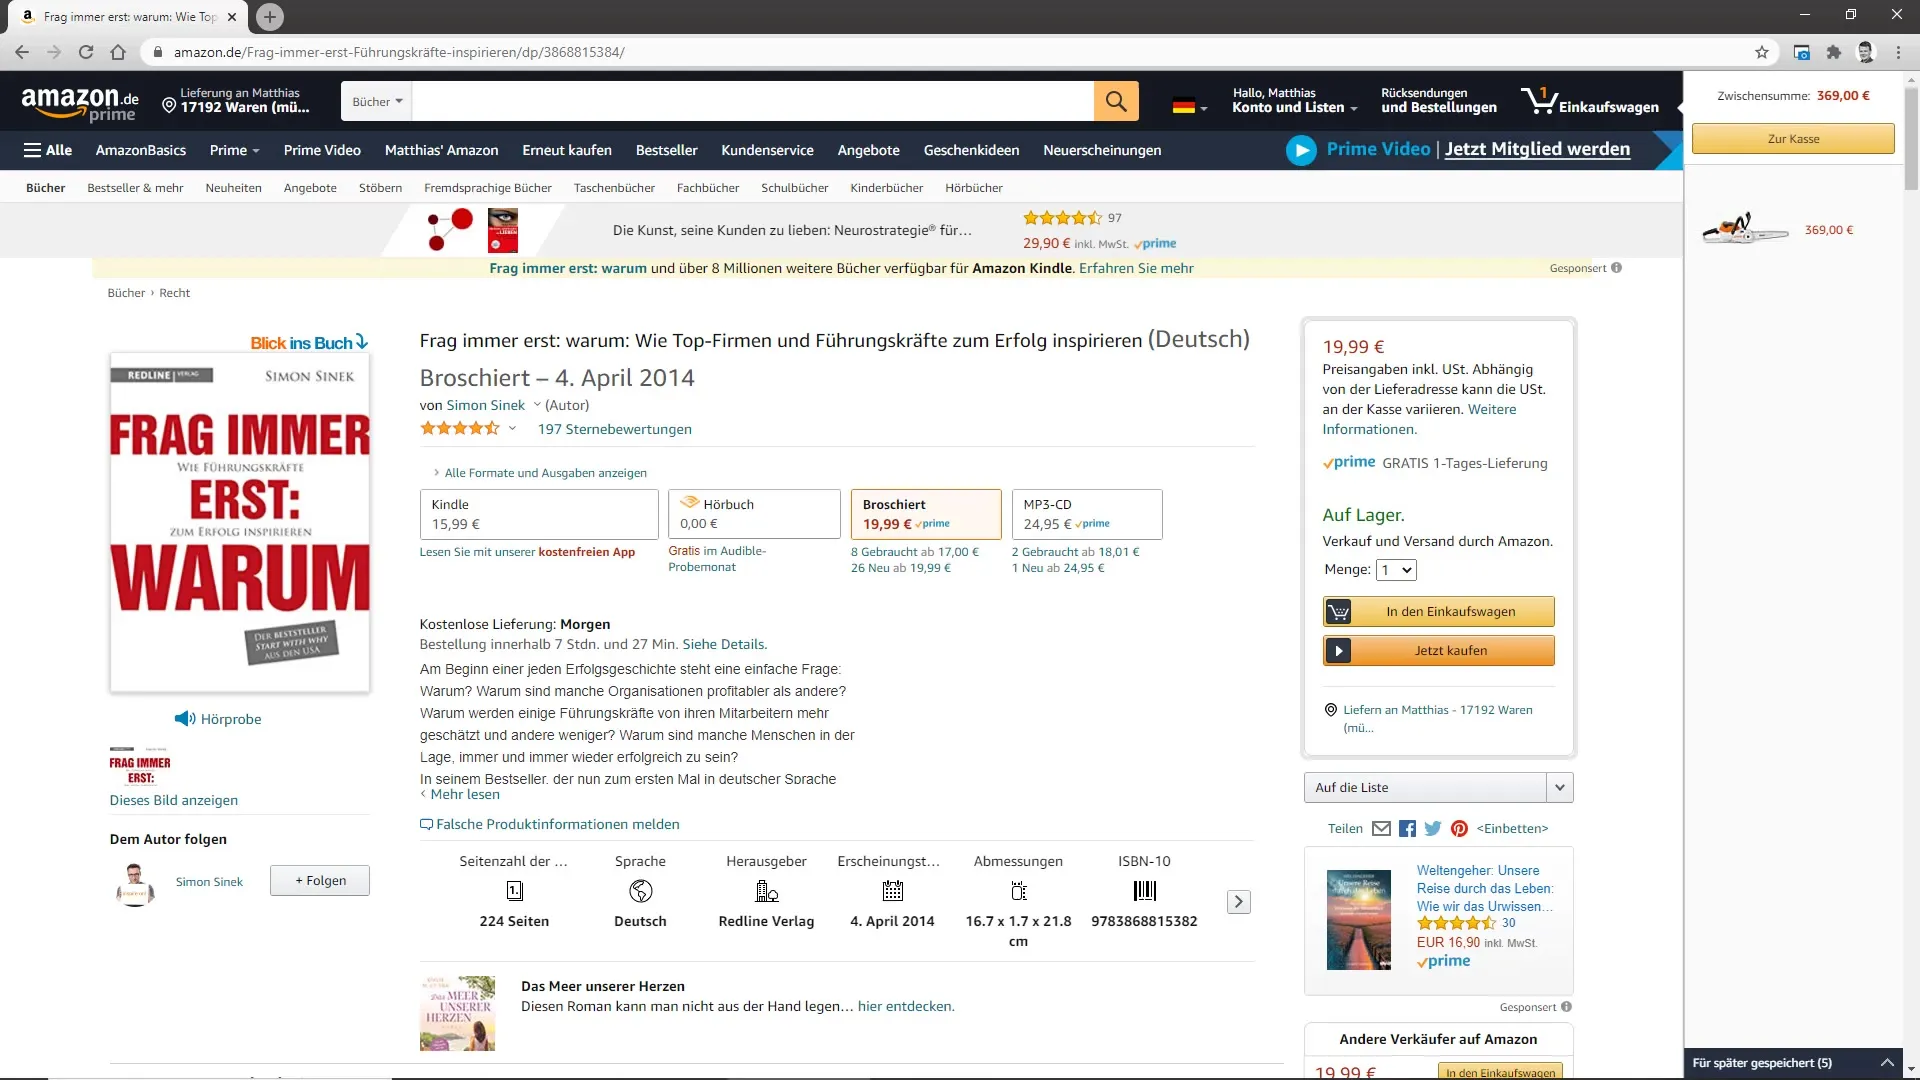The height and width of the screenshot is (1080, 1920).
Task: Share via email envelope icon
Action: pos(1381,828)
